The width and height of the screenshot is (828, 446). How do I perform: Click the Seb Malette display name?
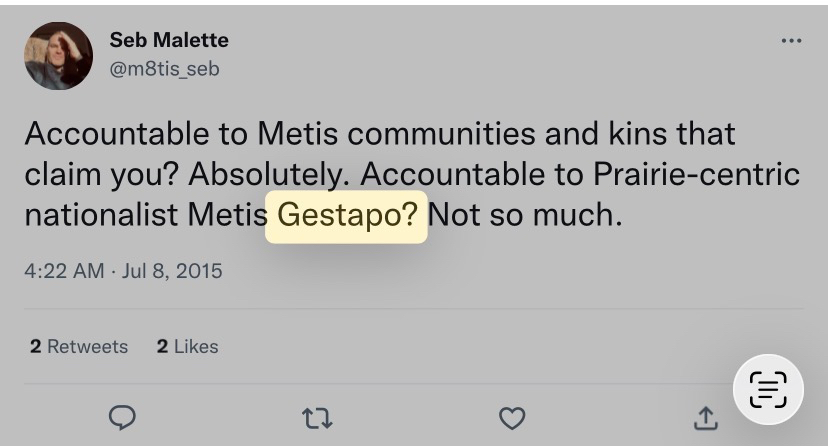[168, 41]
